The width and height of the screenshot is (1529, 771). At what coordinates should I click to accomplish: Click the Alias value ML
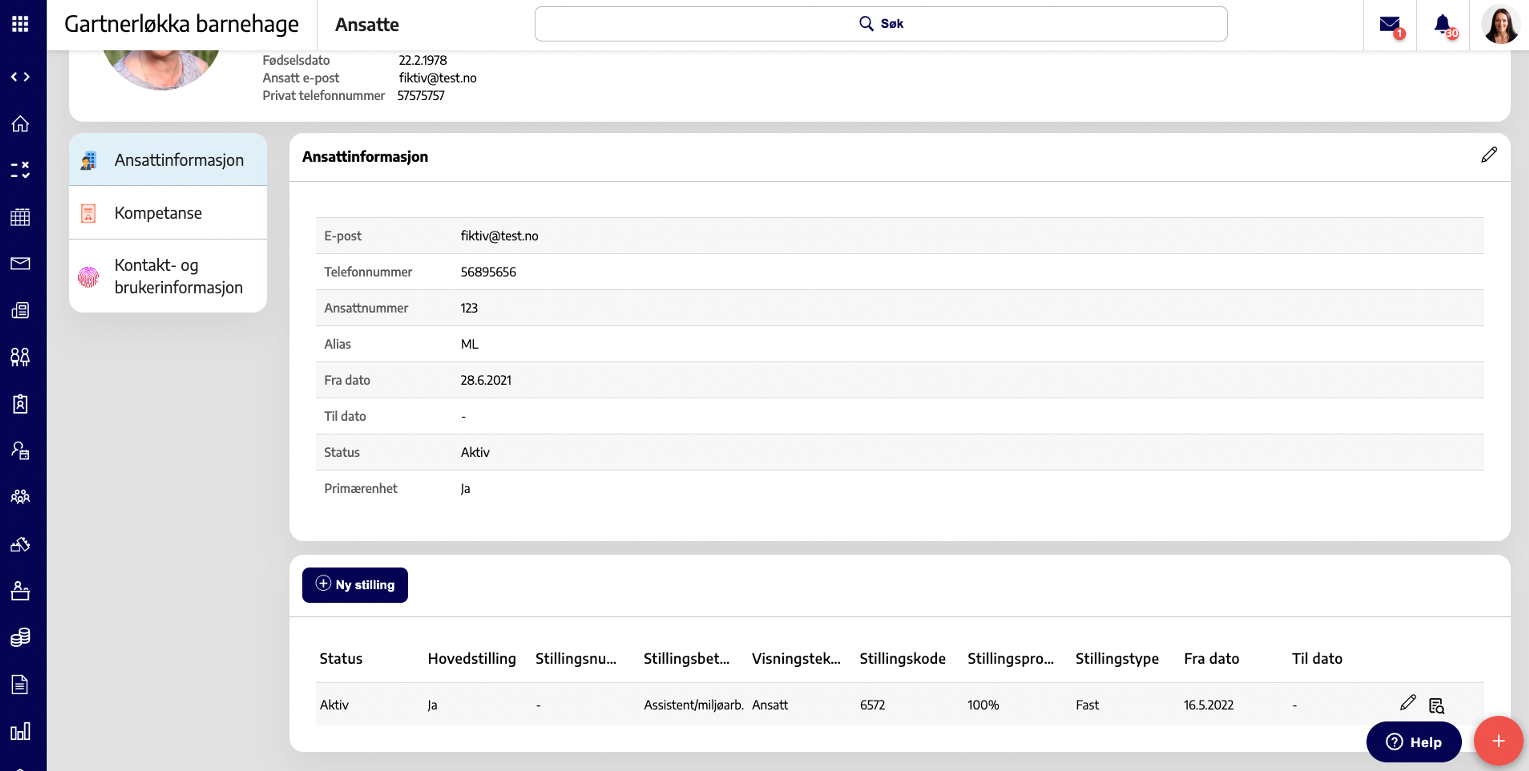[470, 344]
